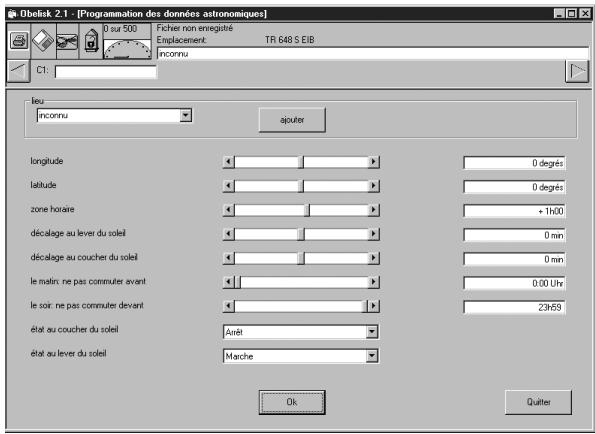Expand 'état au lever du soleil' dropdown

click(372, 356)
